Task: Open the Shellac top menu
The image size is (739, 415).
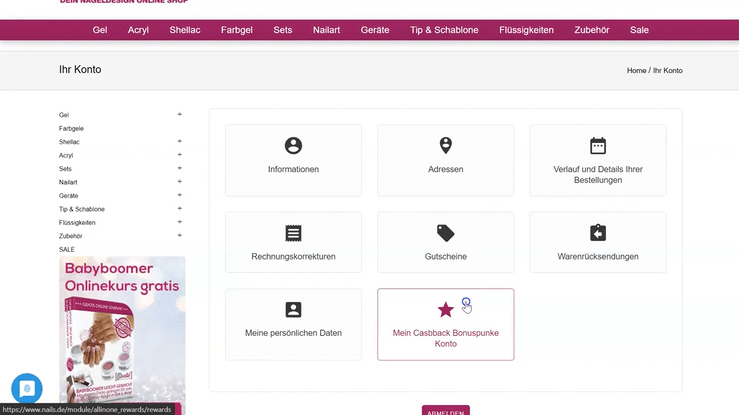Action: (185, 30)
